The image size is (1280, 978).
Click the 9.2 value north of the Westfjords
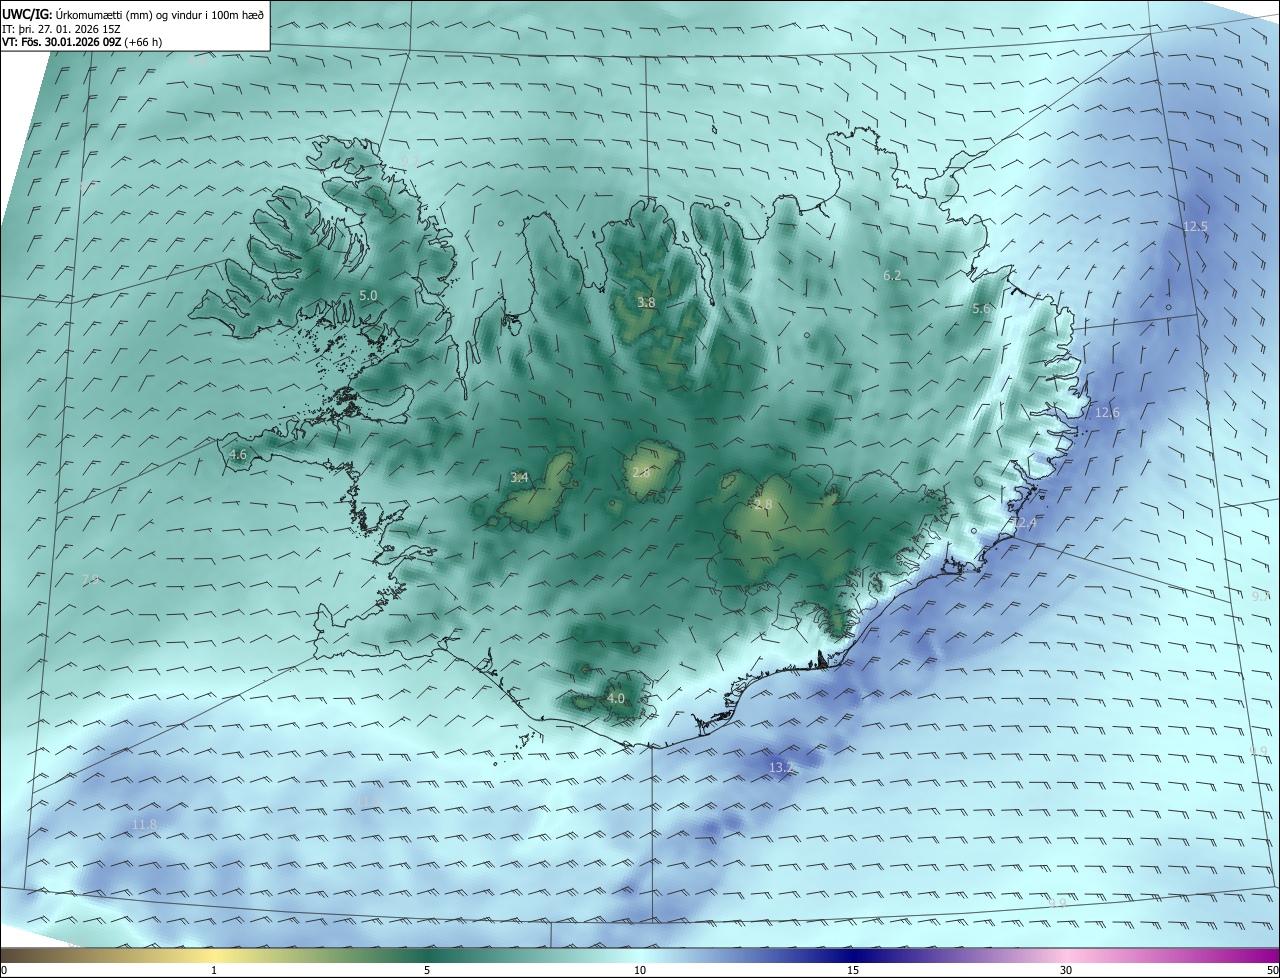coord(411,161)
